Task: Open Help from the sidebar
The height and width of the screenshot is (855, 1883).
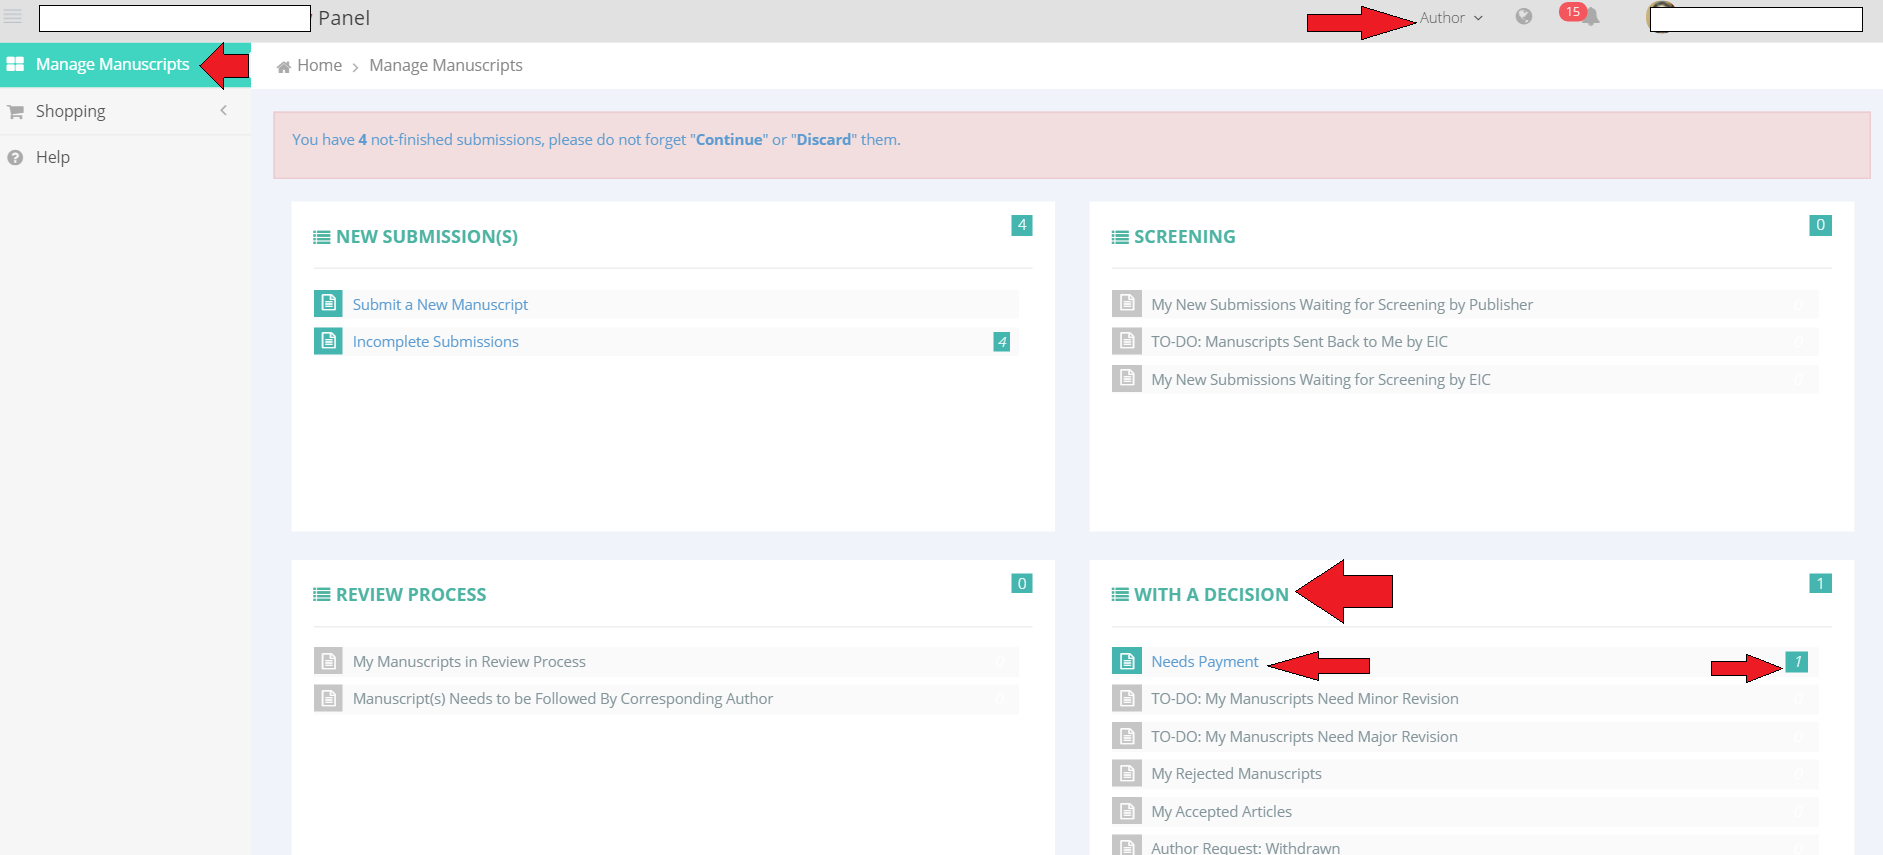Action: point(52,158)
